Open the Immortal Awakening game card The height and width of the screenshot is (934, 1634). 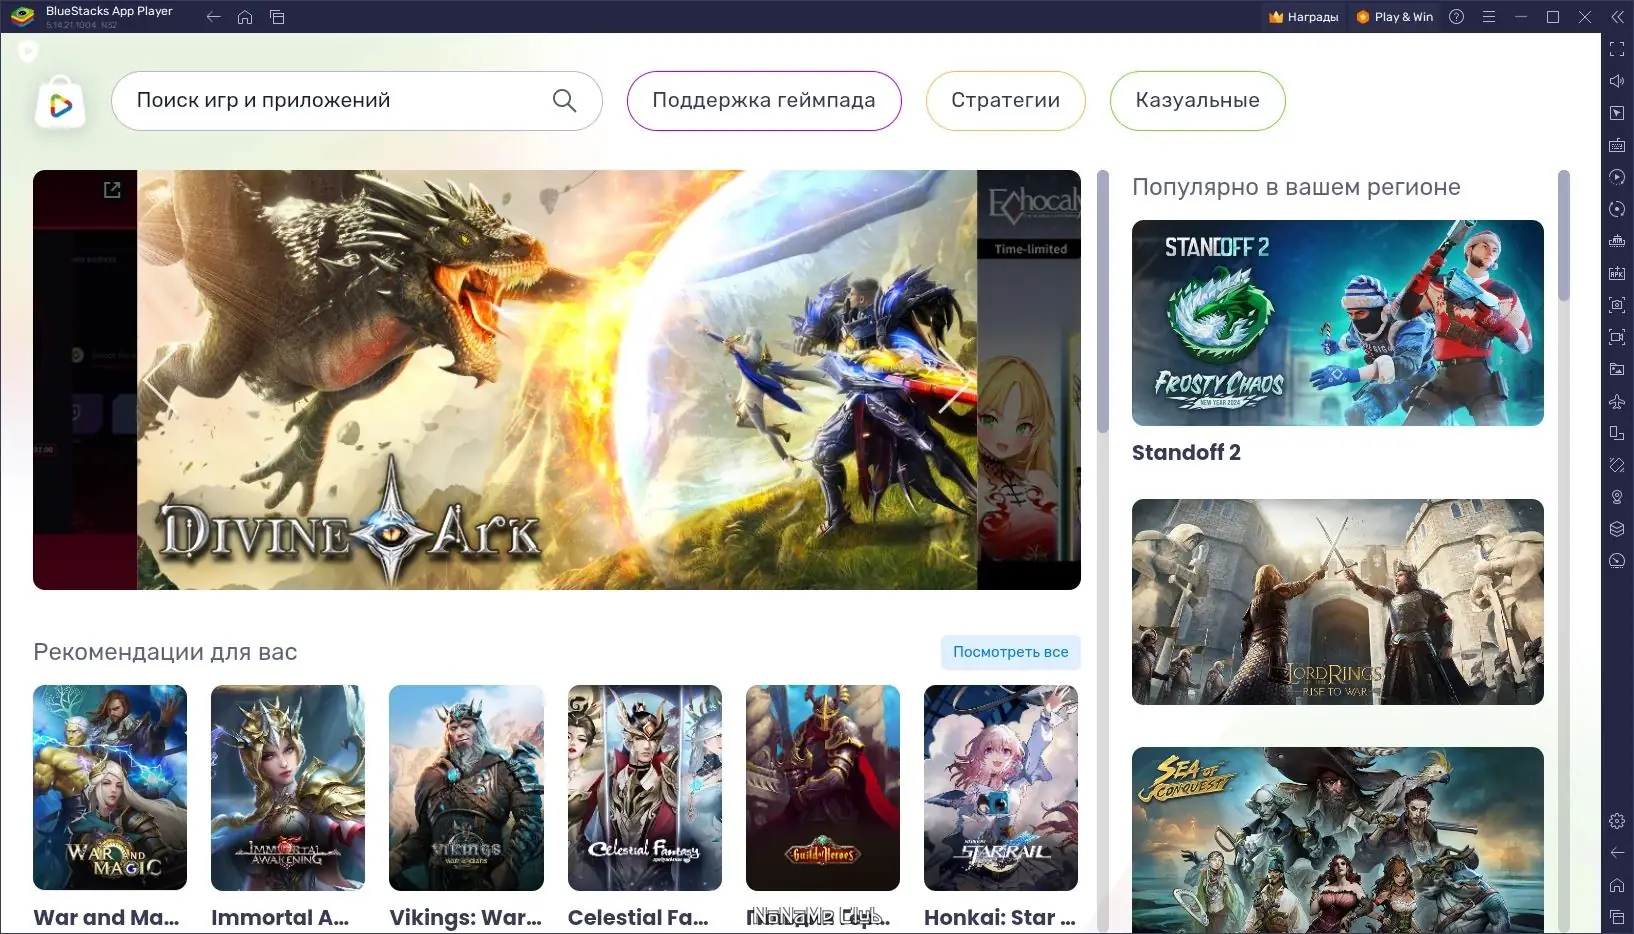point(288,788)
